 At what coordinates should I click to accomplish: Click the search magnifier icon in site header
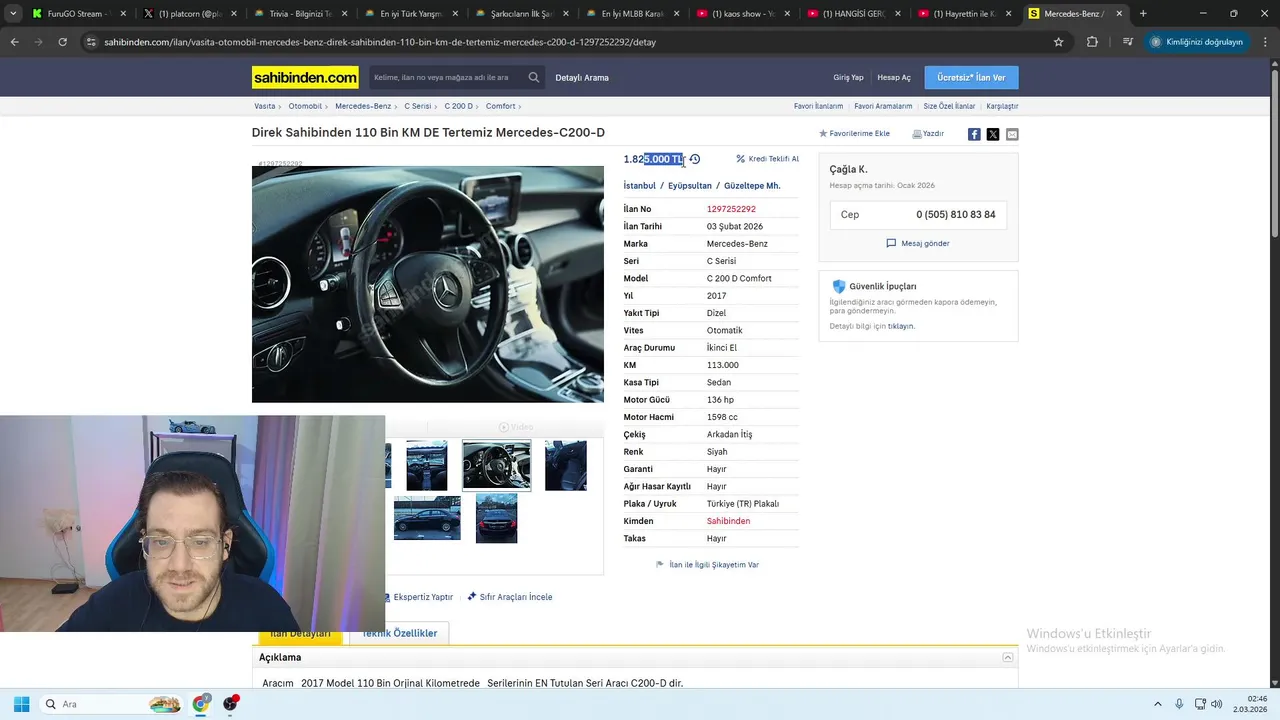(x=534, y=77)
